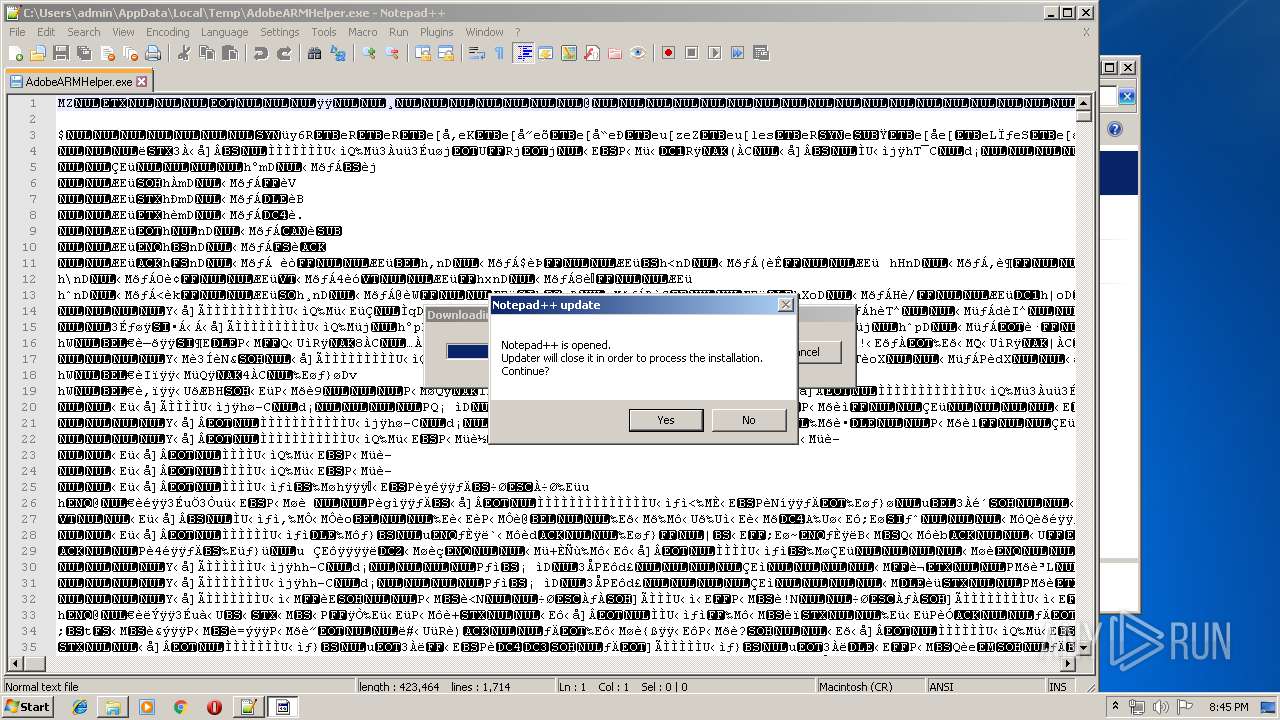
Task: Click the vertical scrollbar down arrow
Action: pos(1084,648)
